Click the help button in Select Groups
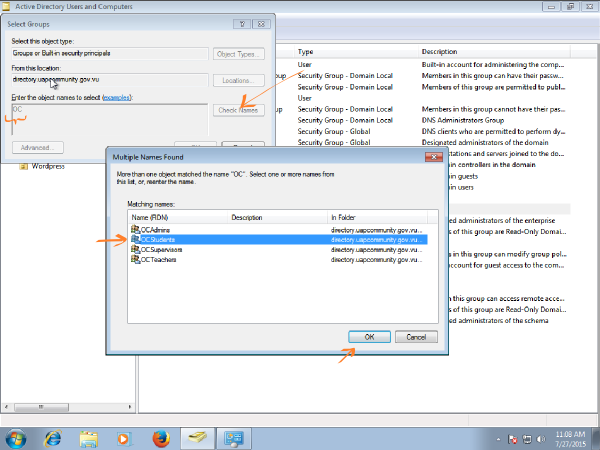The width and height of the screenshot is (600, 450). click(x=242, y=24)
